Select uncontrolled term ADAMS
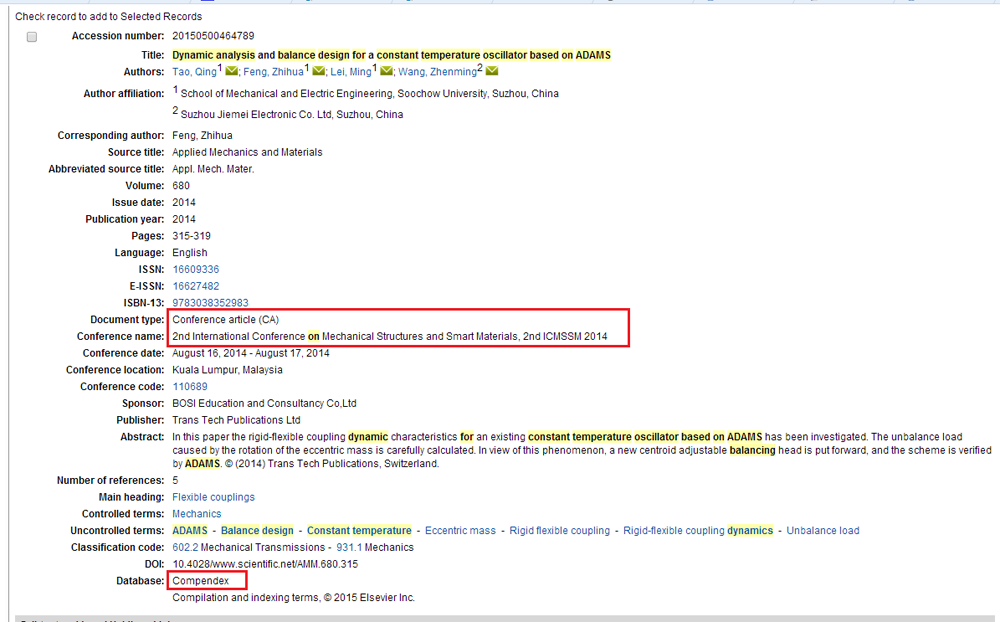Screen dimensions: 1000x622 190,531
